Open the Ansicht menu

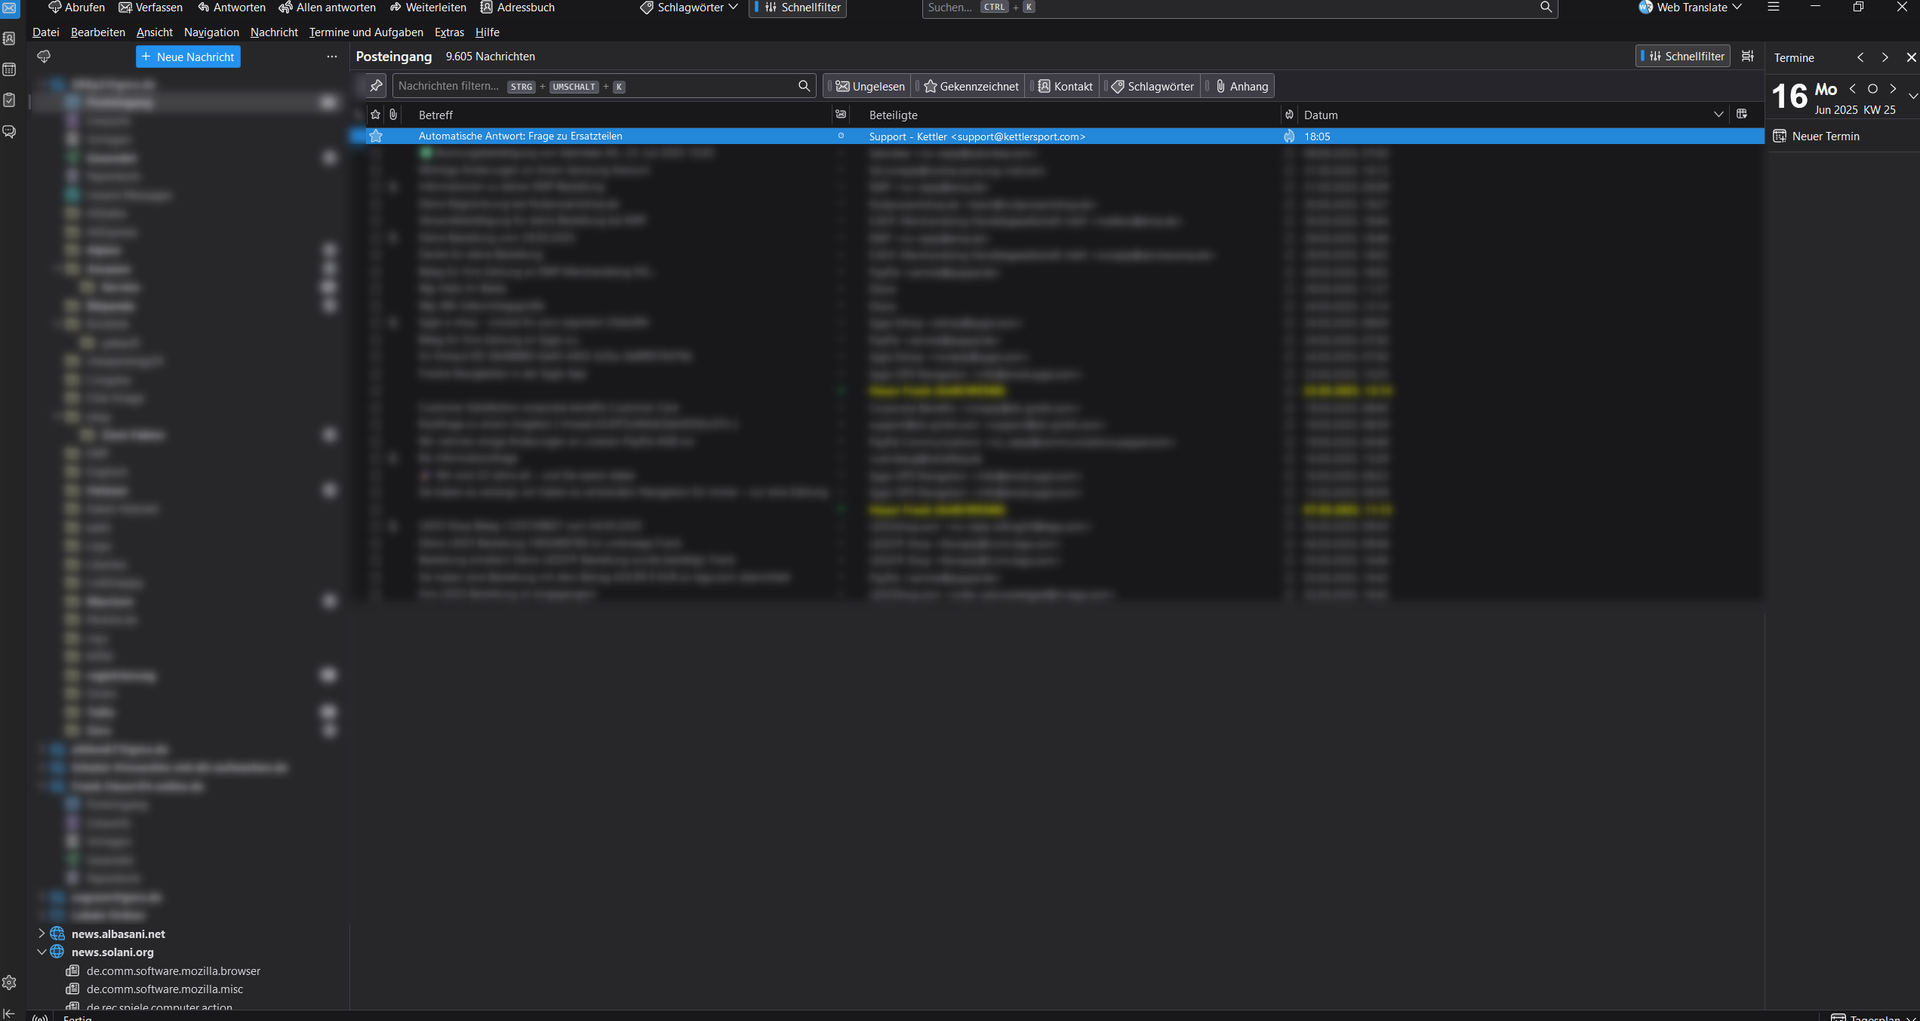(155, 32)
